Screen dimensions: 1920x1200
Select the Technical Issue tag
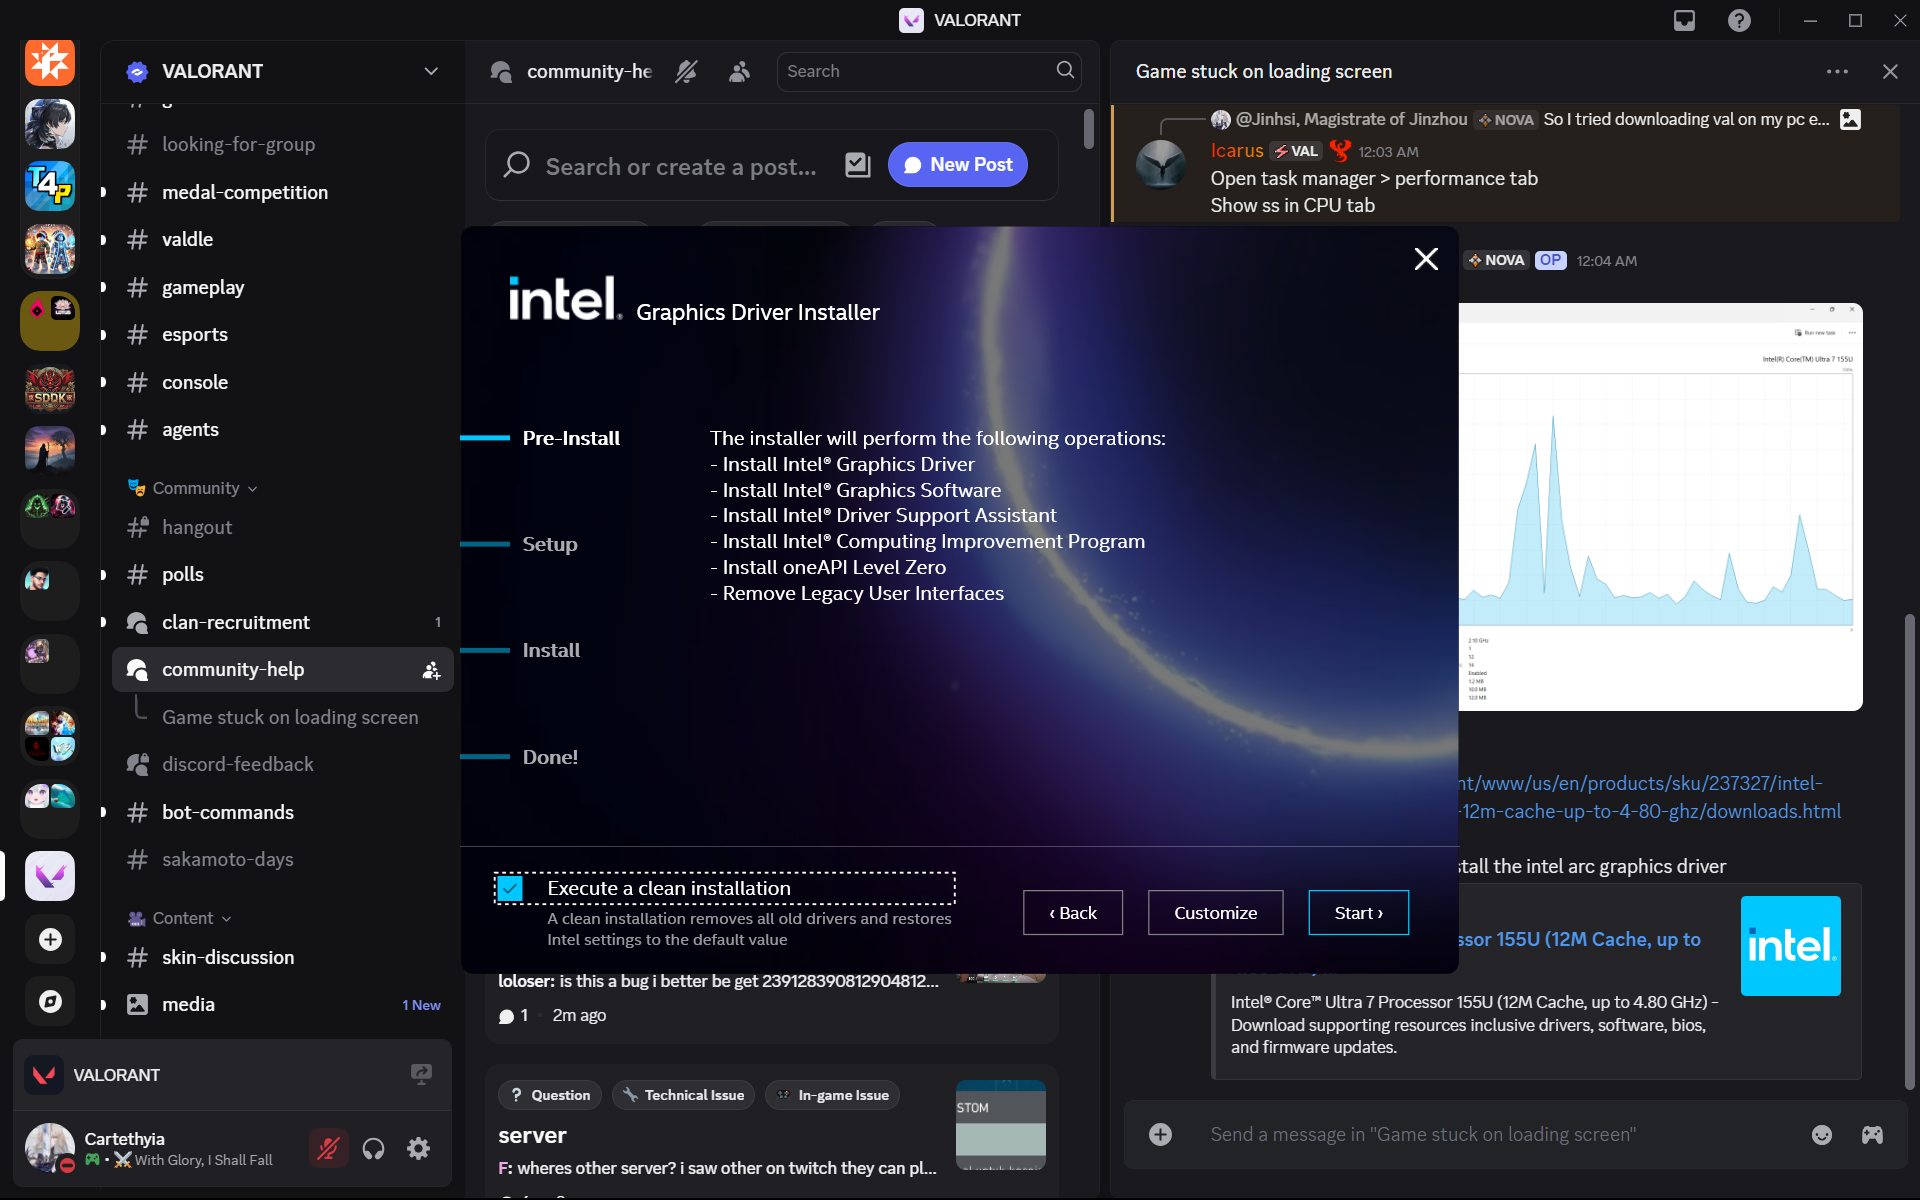[x=683, y=1095]
